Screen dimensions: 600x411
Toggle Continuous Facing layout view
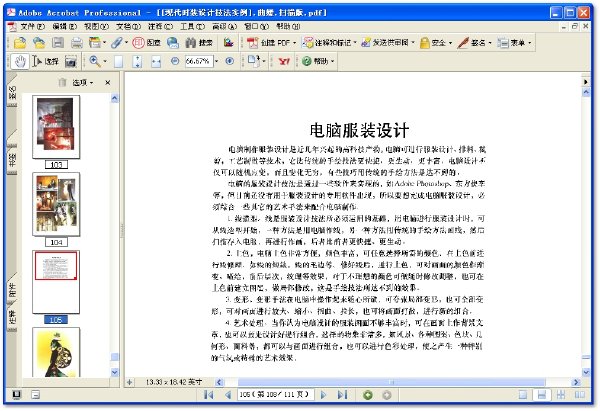point(561,395)
